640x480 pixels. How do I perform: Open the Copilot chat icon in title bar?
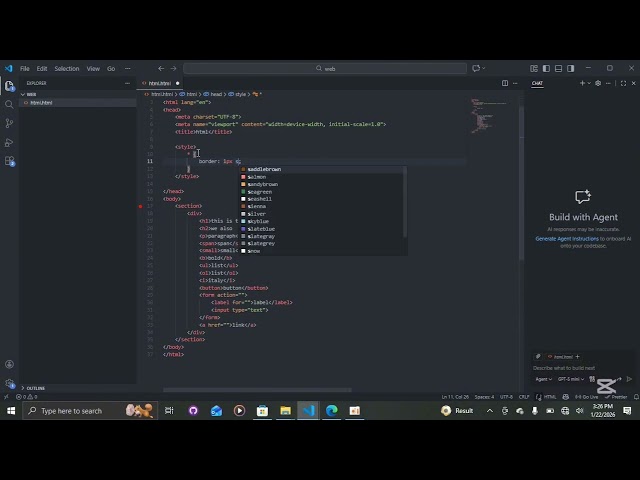(x=476, y=69)
